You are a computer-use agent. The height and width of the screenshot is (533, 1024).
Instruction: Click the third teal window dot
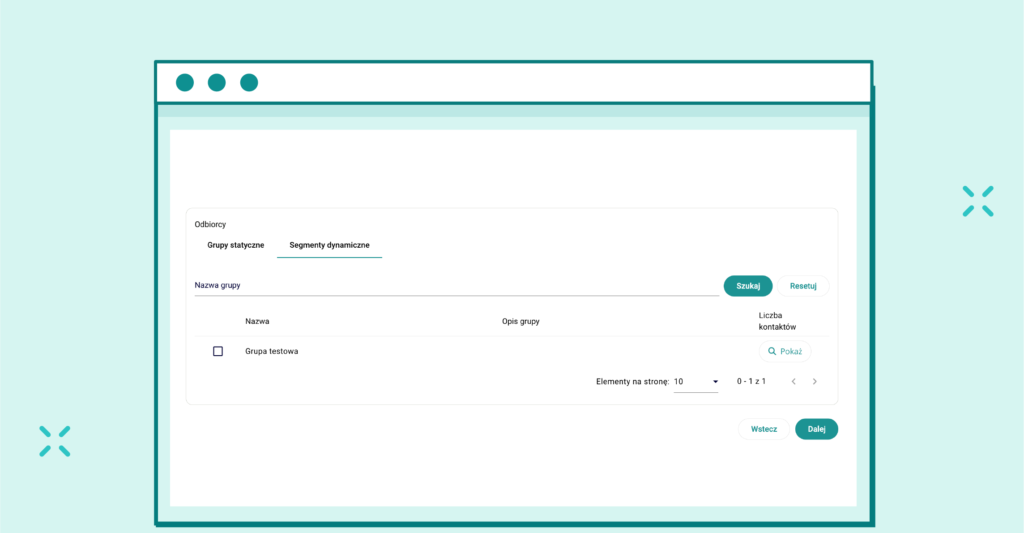[x=249, y=83]
